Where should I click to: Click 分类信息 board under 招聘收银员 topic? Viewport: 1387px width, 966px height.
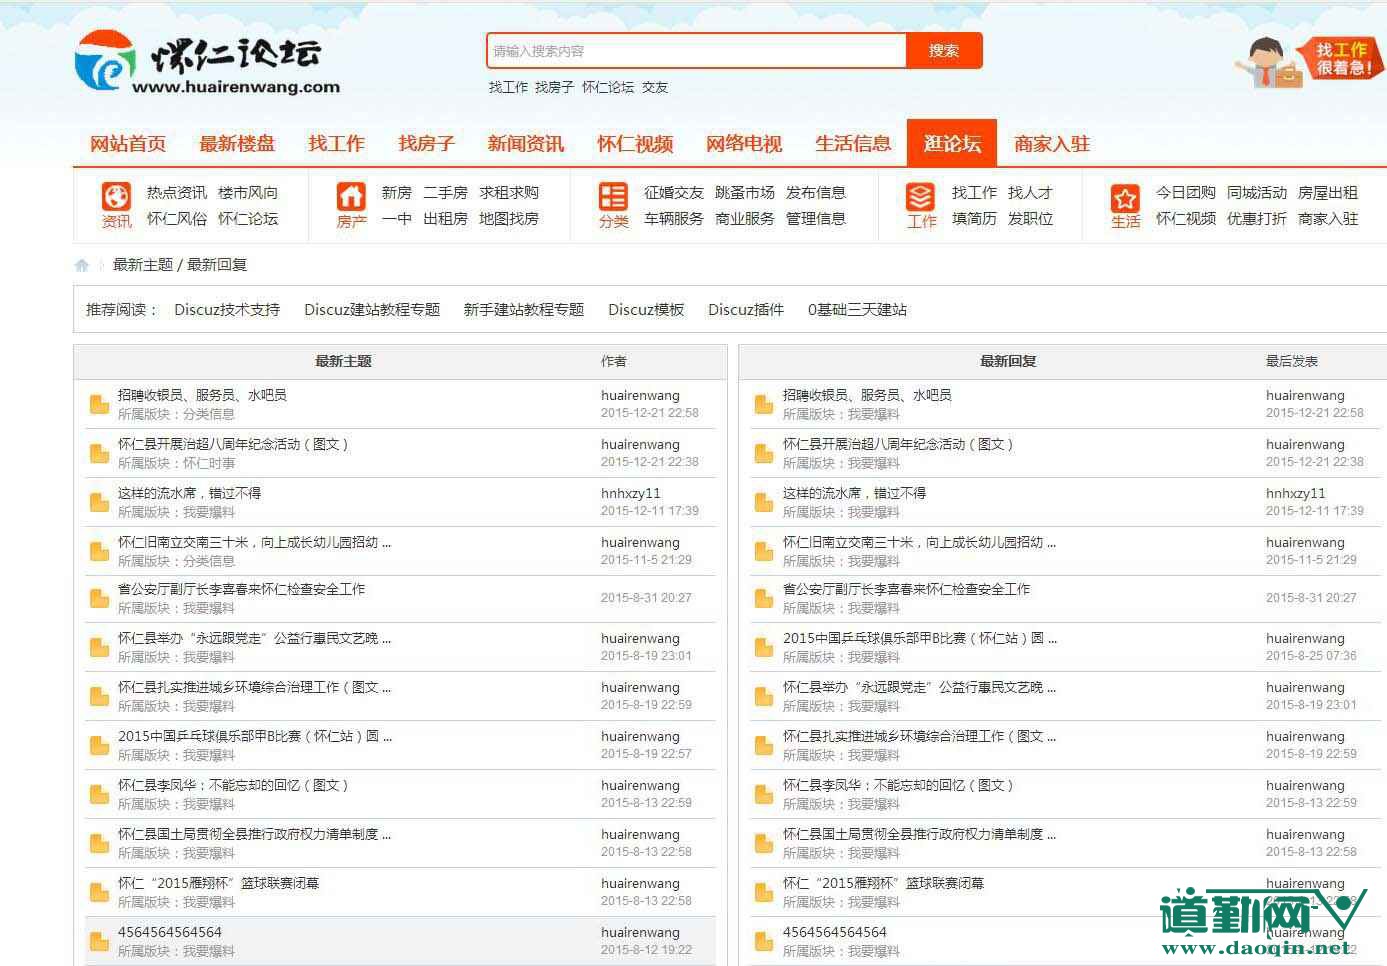click(209, 414)
